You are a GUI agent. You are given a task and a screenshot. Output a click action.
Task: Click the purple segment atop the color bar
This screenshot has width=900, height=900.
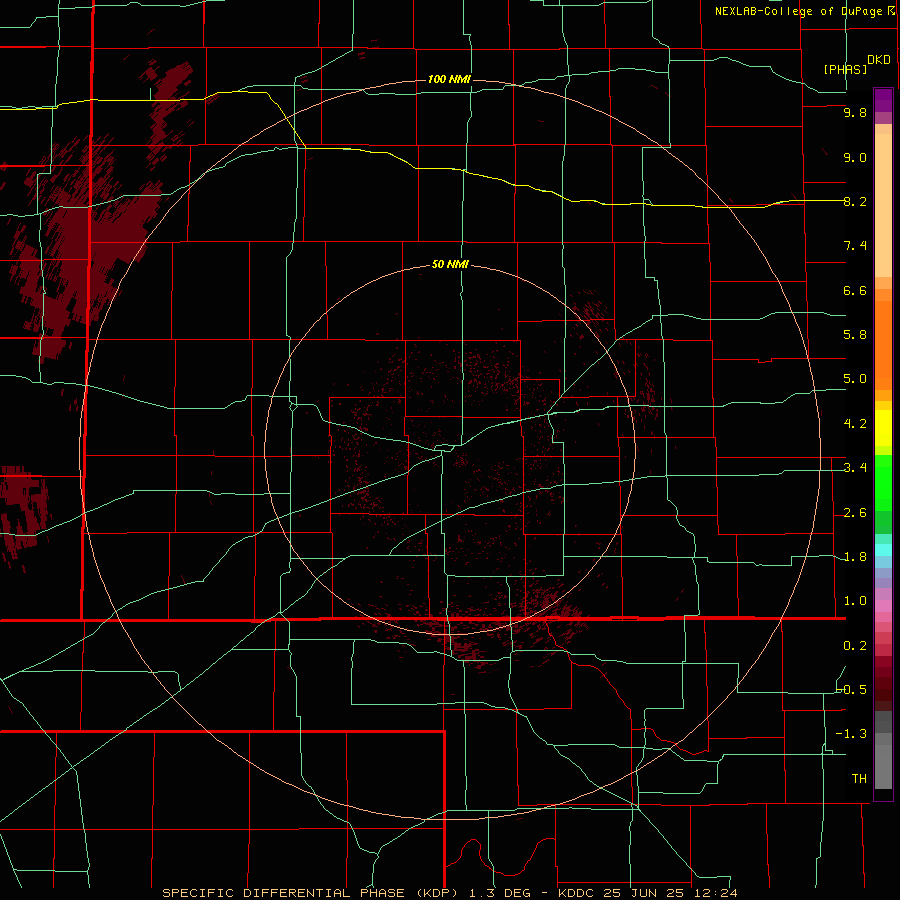tap(883, 100)
